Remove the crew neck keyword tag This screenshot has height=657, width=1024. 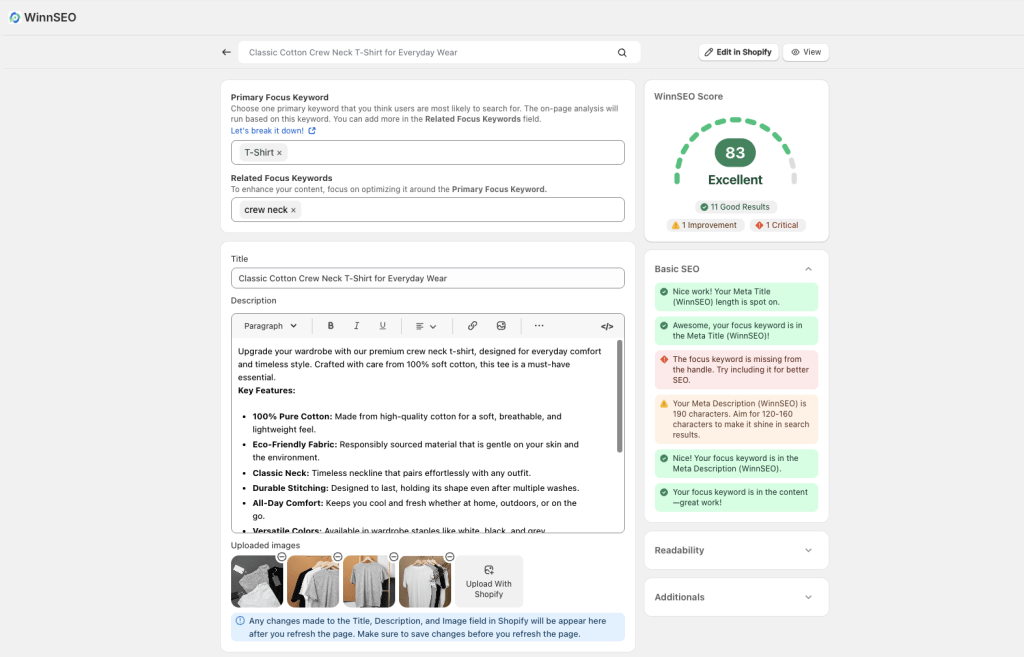[293, 210]
